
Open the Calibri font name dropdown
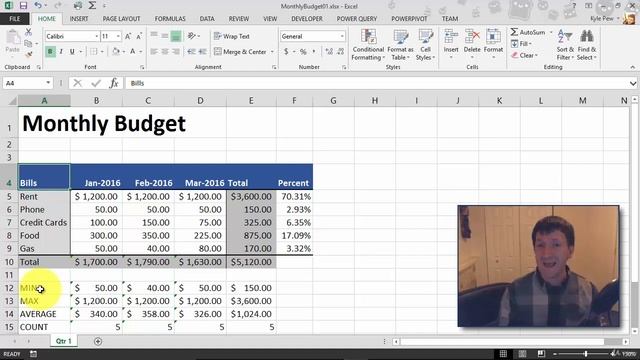[x=97, y=36]
